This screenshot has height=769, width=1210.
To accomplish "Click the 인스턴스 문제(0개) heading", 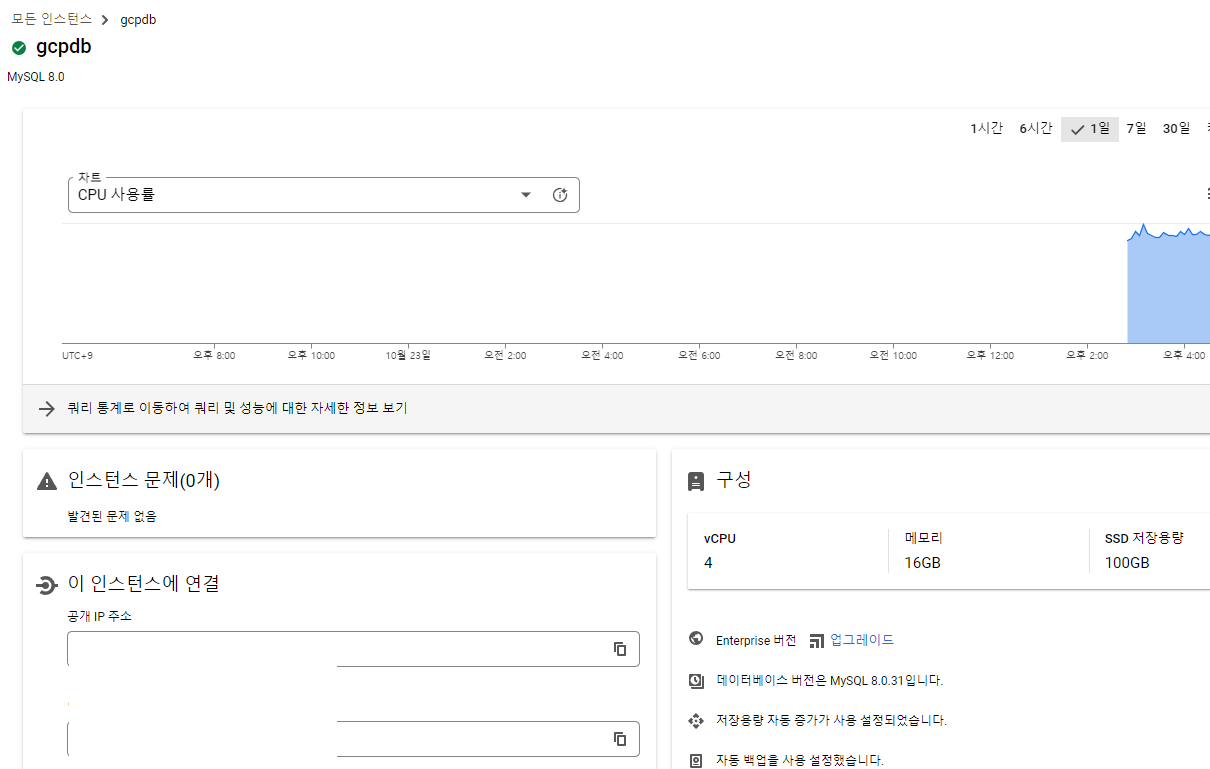I will pos(144,481).
